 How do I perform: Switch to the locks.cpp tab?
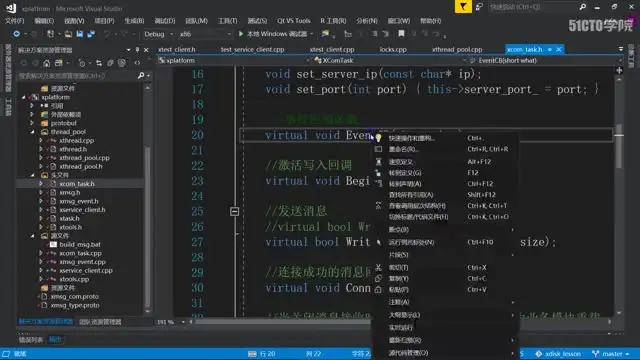393,49
